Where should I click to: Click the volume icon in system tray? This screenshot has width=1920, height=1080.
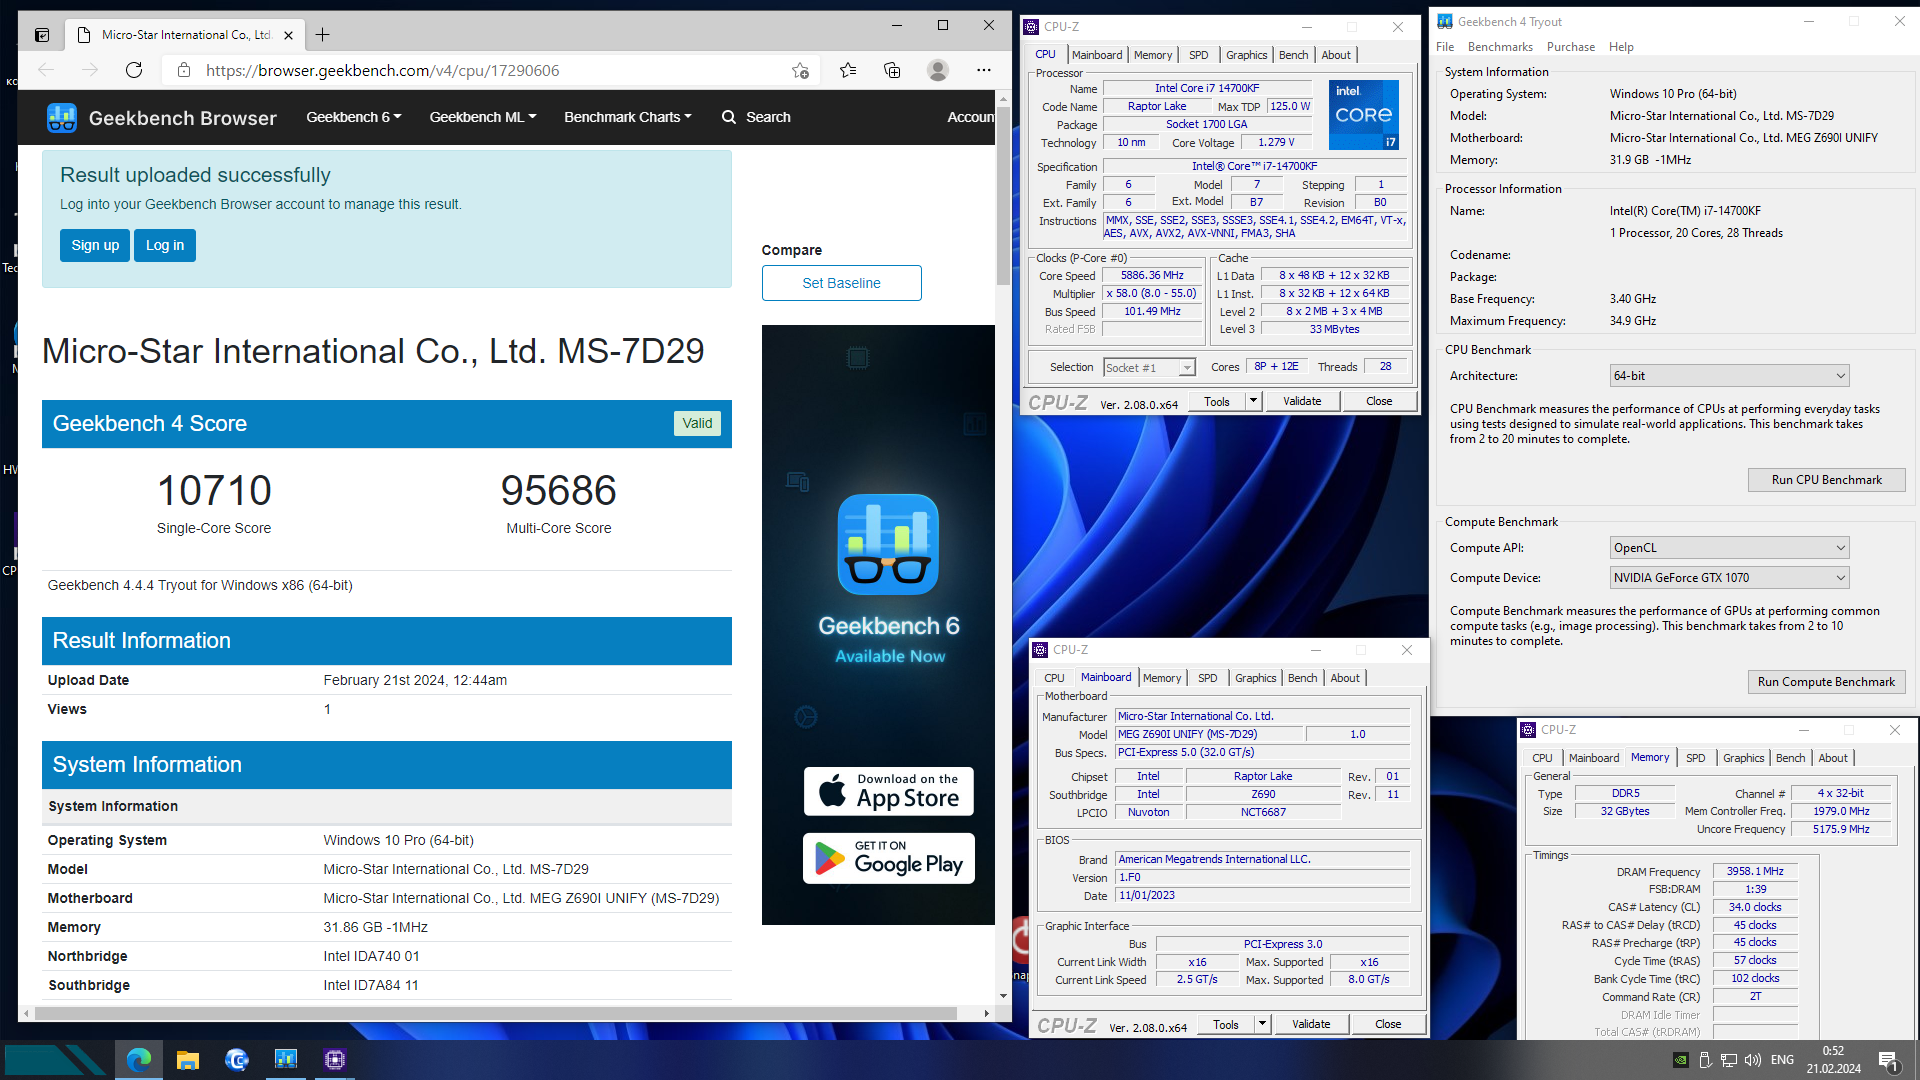[x=1752, y=1060]
